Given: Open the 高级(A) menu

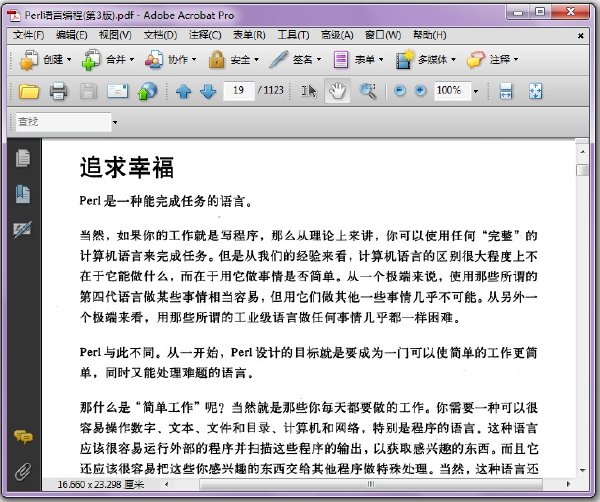Looking at the screenshot, I should pyautogui.click(x=337, y=35).
